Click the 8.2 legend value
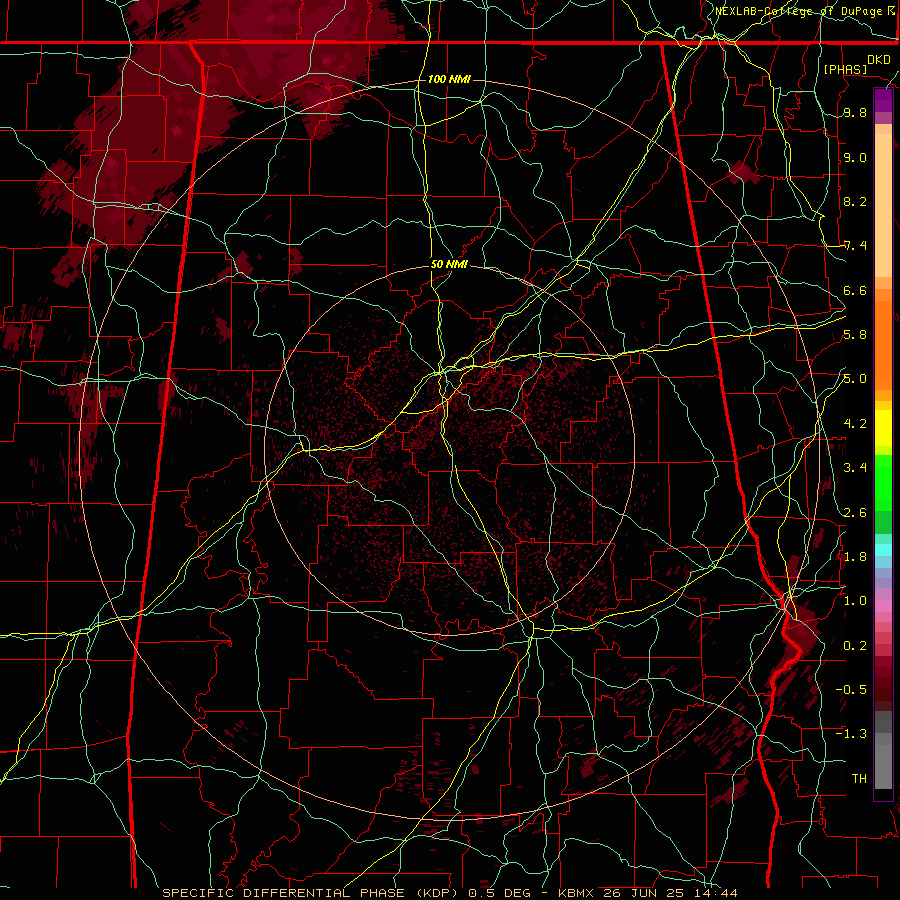900x900 pixels. [855, 201]
